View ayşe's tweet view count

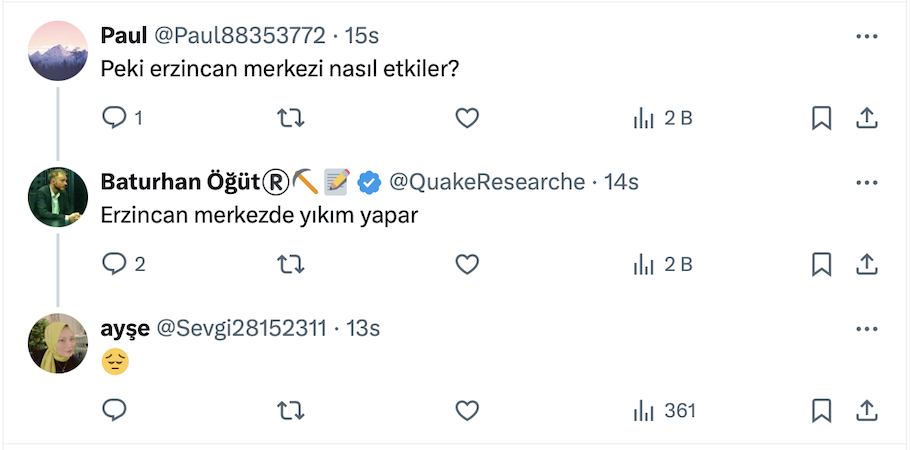coord(664,410)
